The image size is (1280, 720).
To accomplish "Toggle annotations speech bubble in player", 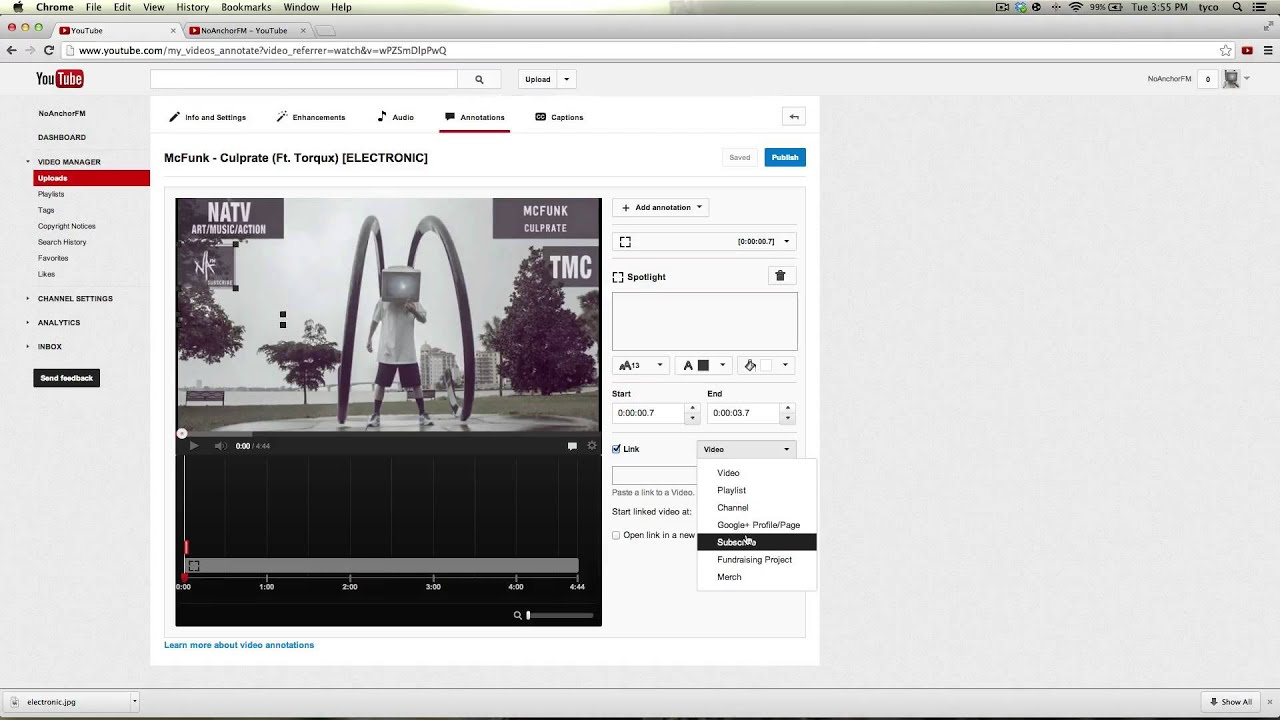I will [x=572, y=446].
